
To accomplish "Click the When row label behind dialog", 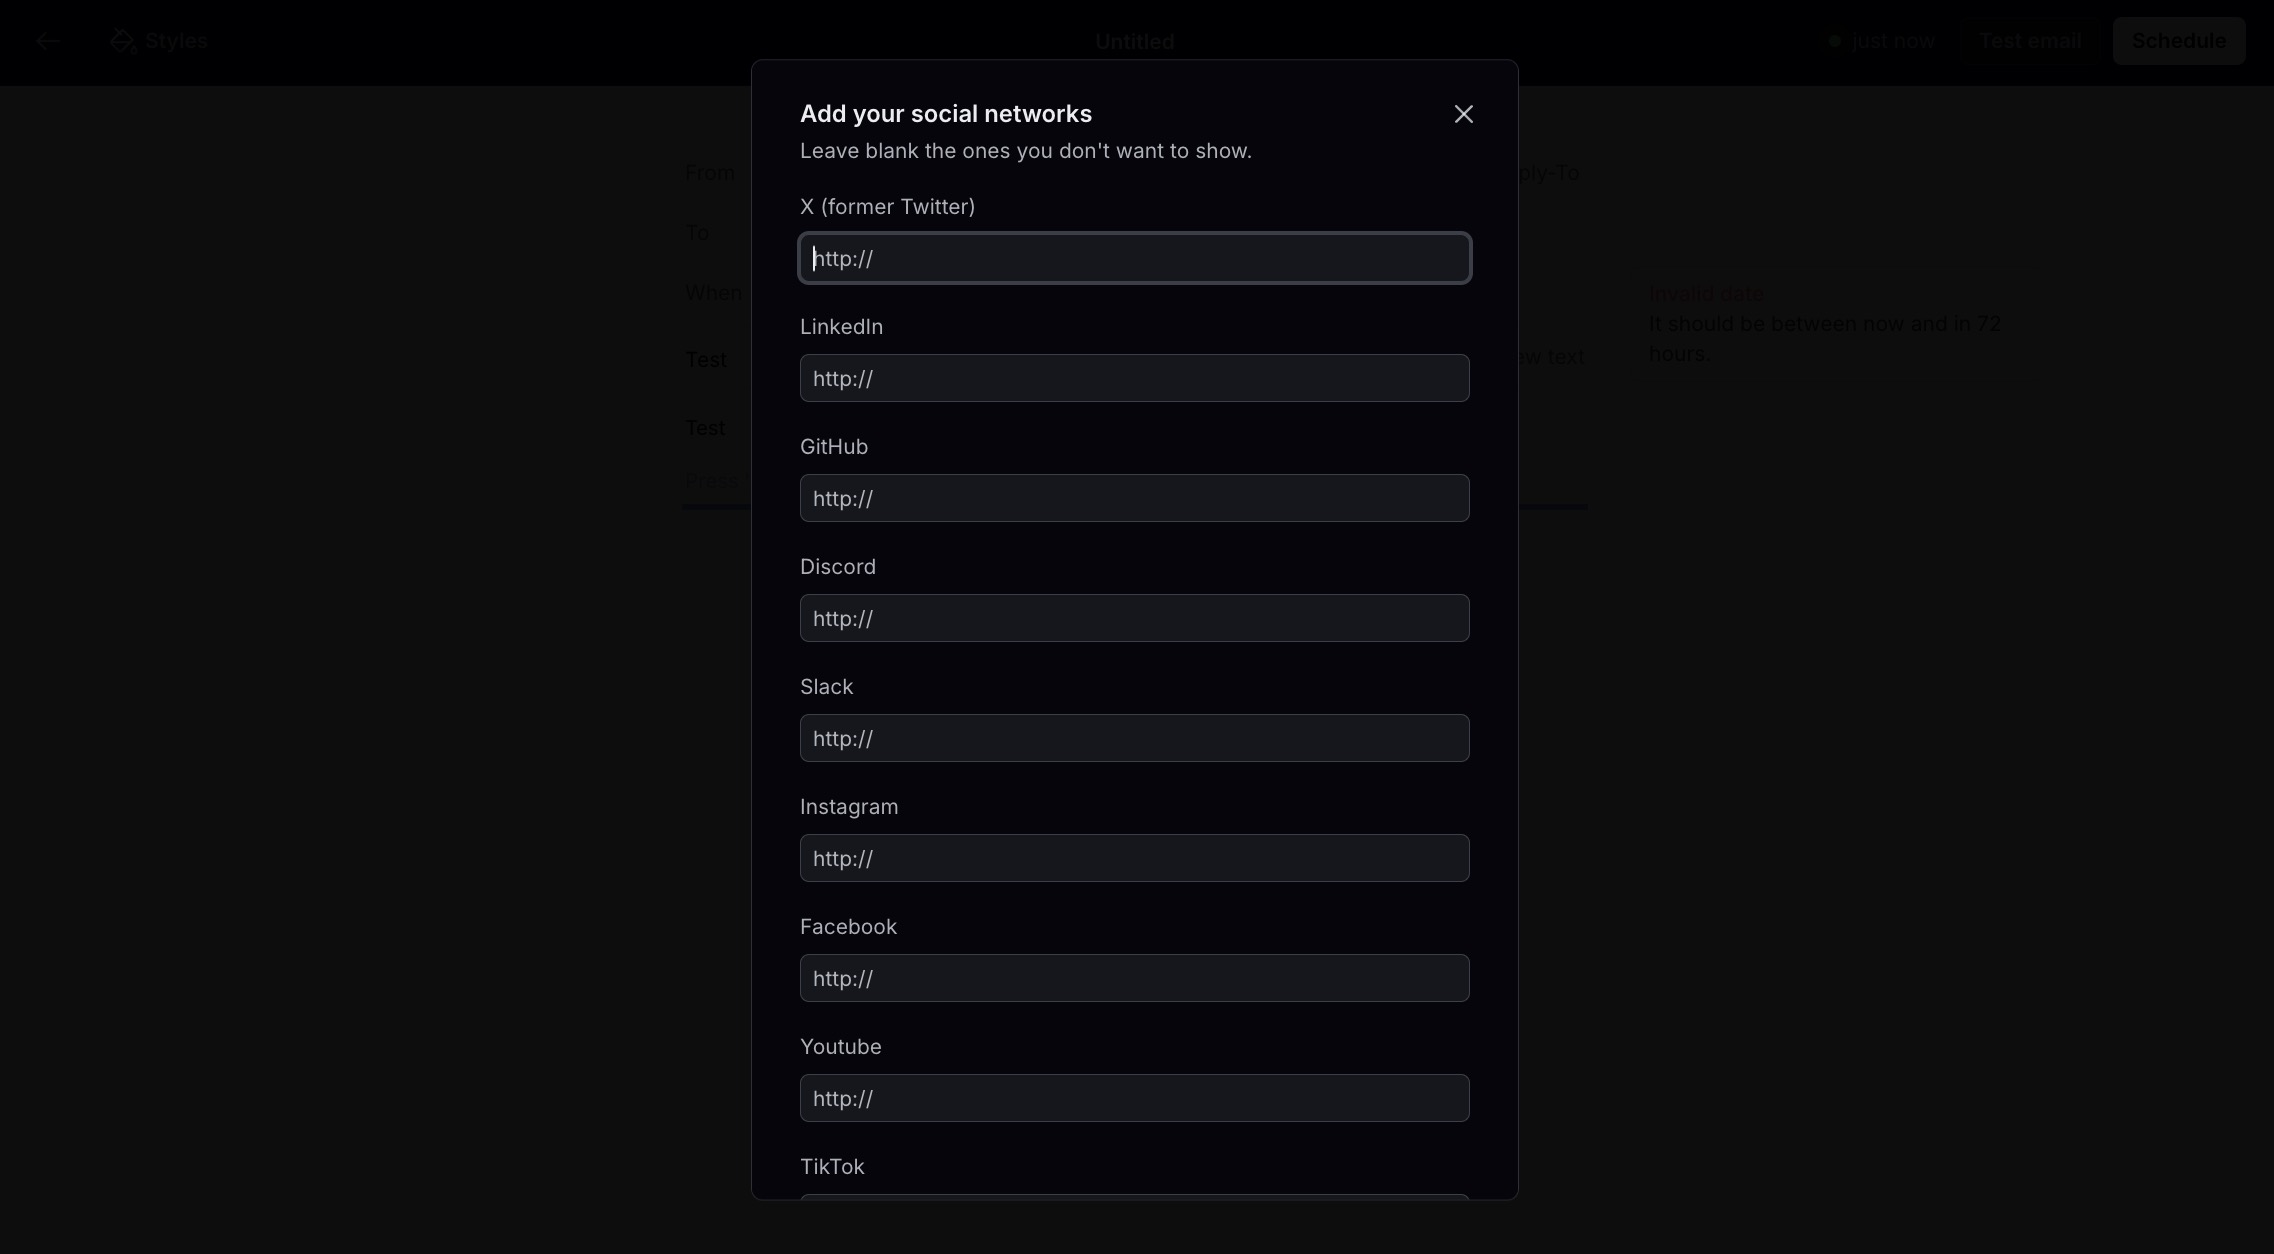I will pos(713,293).
